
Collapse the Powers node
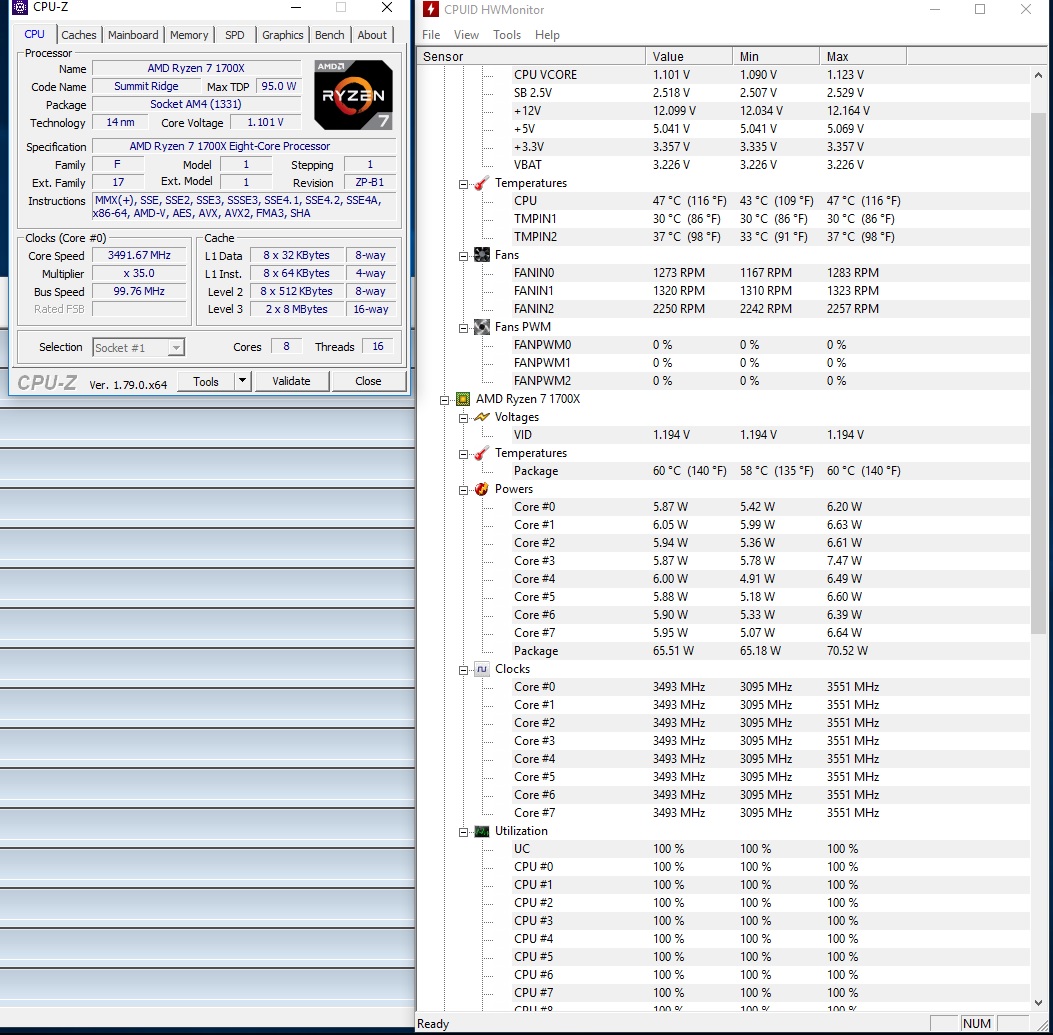(x=463, y=490)
